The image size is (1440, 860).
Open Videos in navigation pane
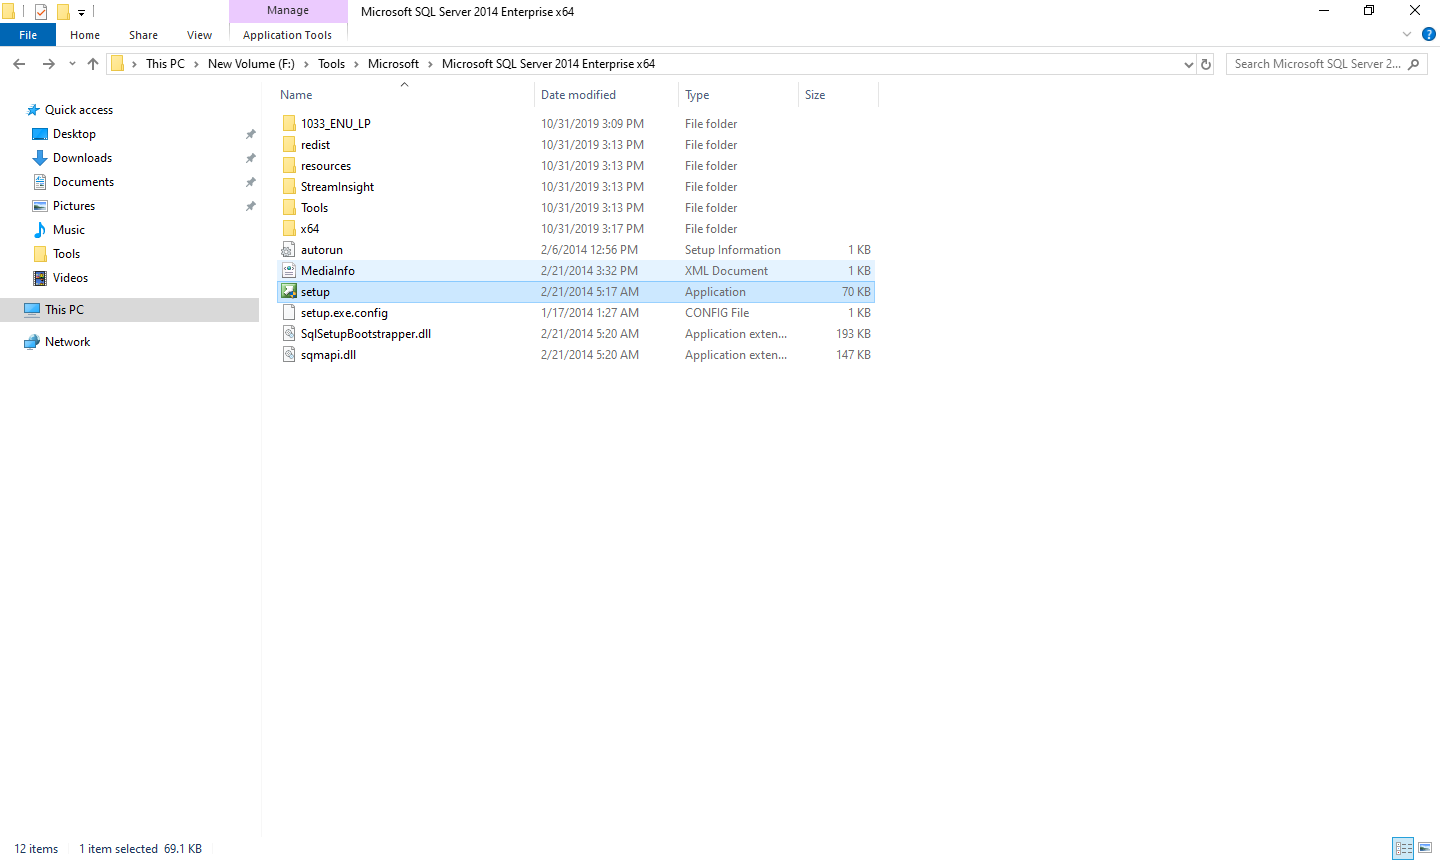click(x=70, y=278)
